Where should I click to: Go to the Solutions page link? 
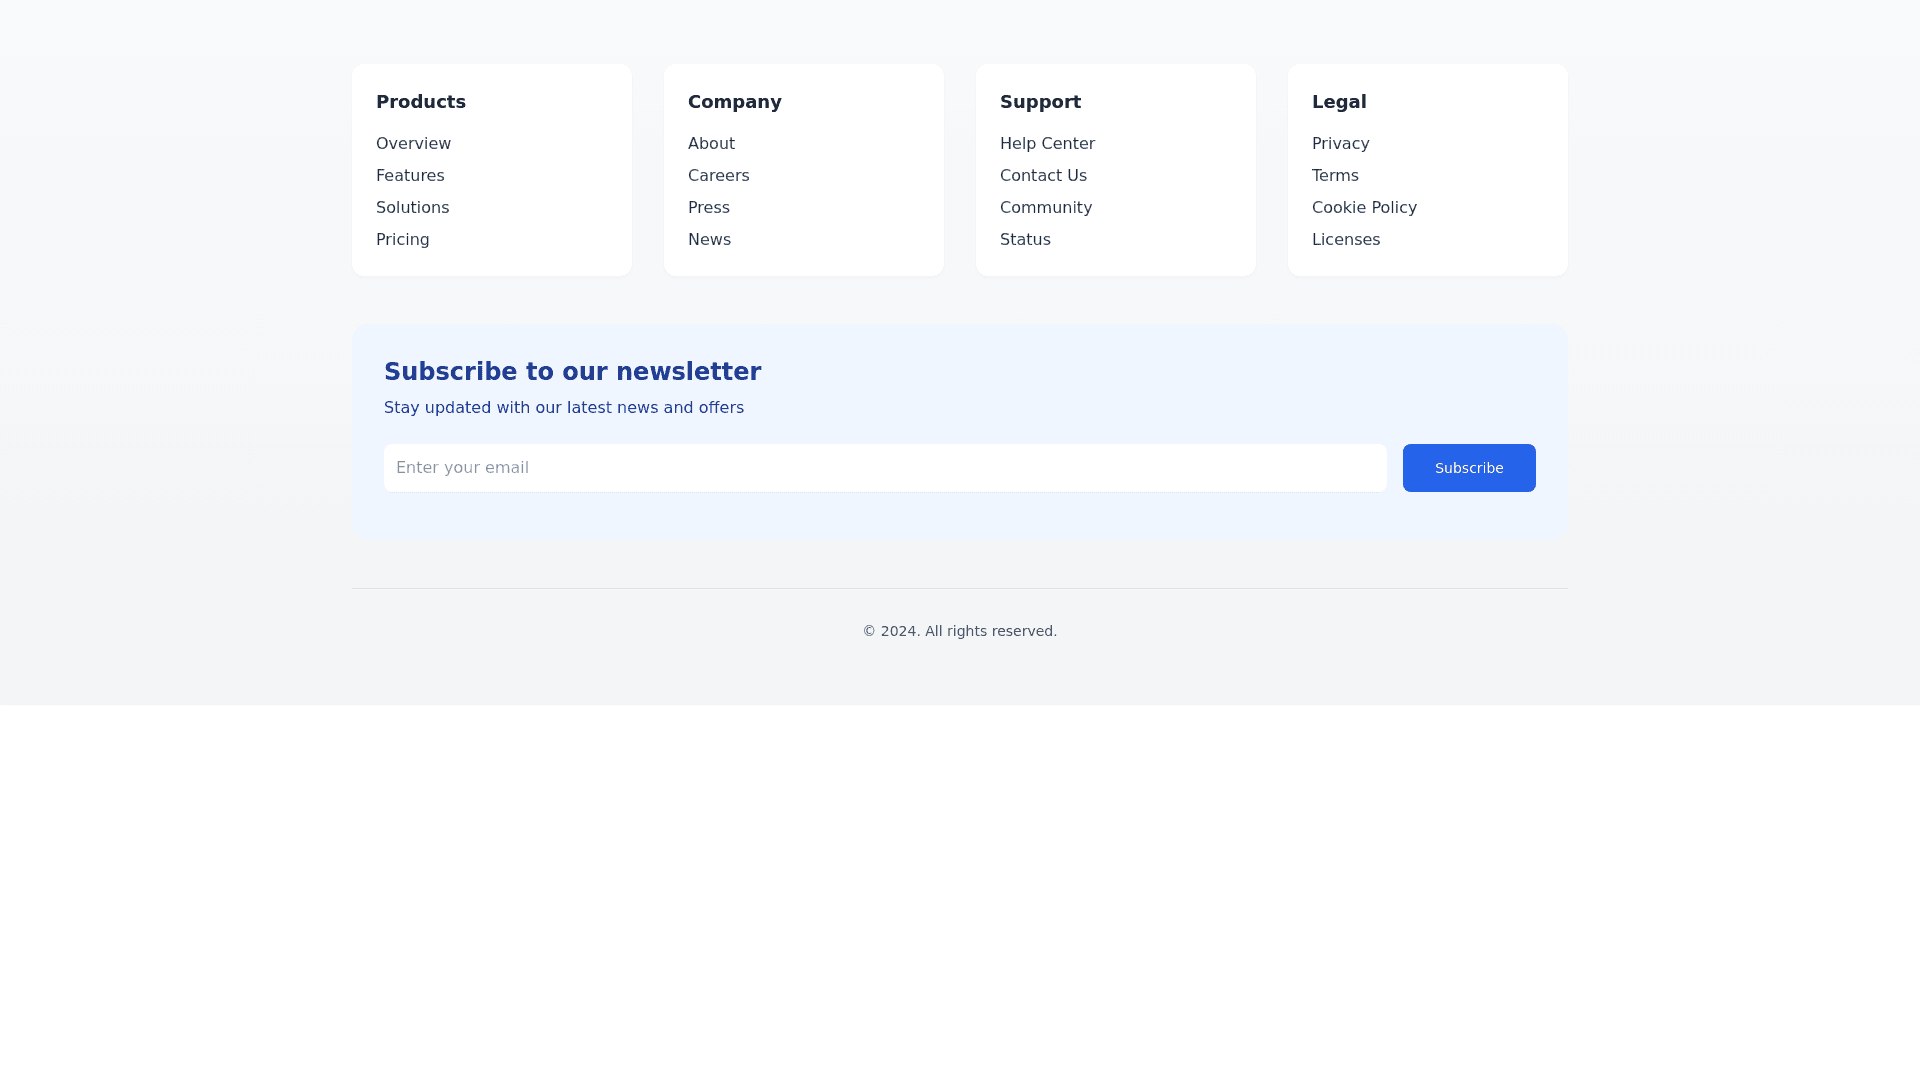pos(412,208)
